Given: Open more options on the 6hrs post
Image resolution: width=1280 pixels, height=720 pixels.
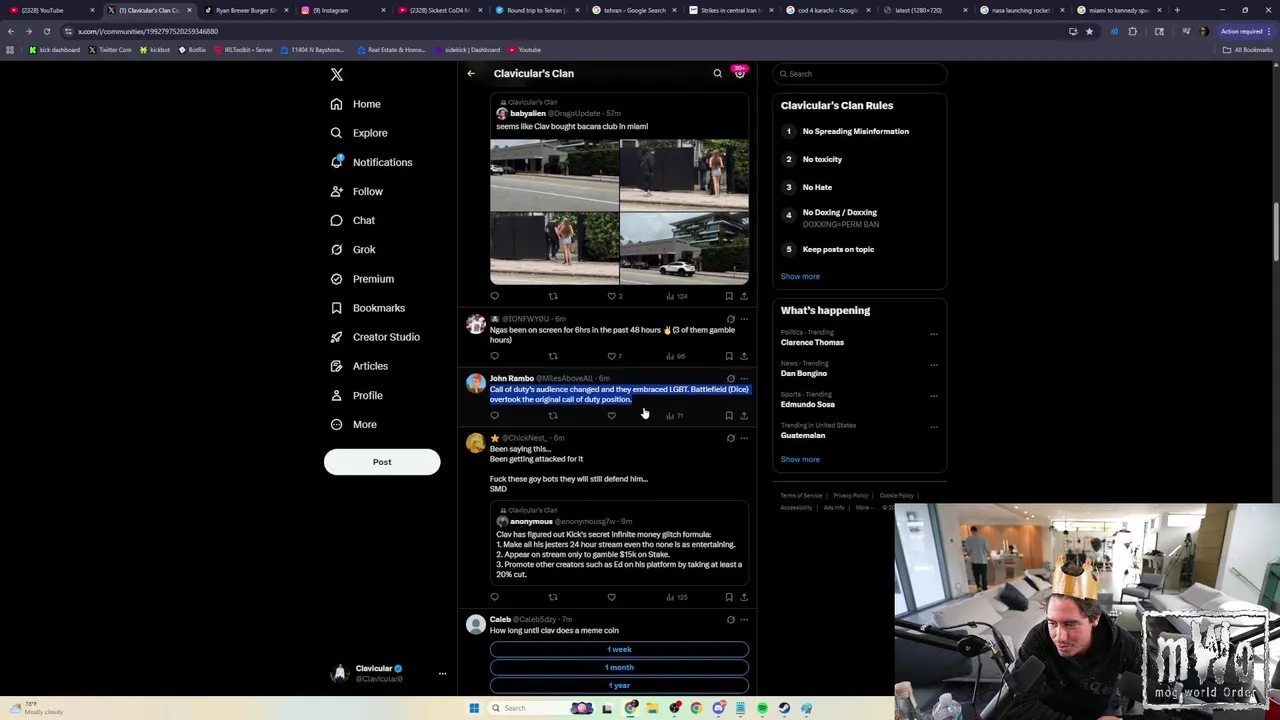Looking at the screenshot, I should coord(743,319).
